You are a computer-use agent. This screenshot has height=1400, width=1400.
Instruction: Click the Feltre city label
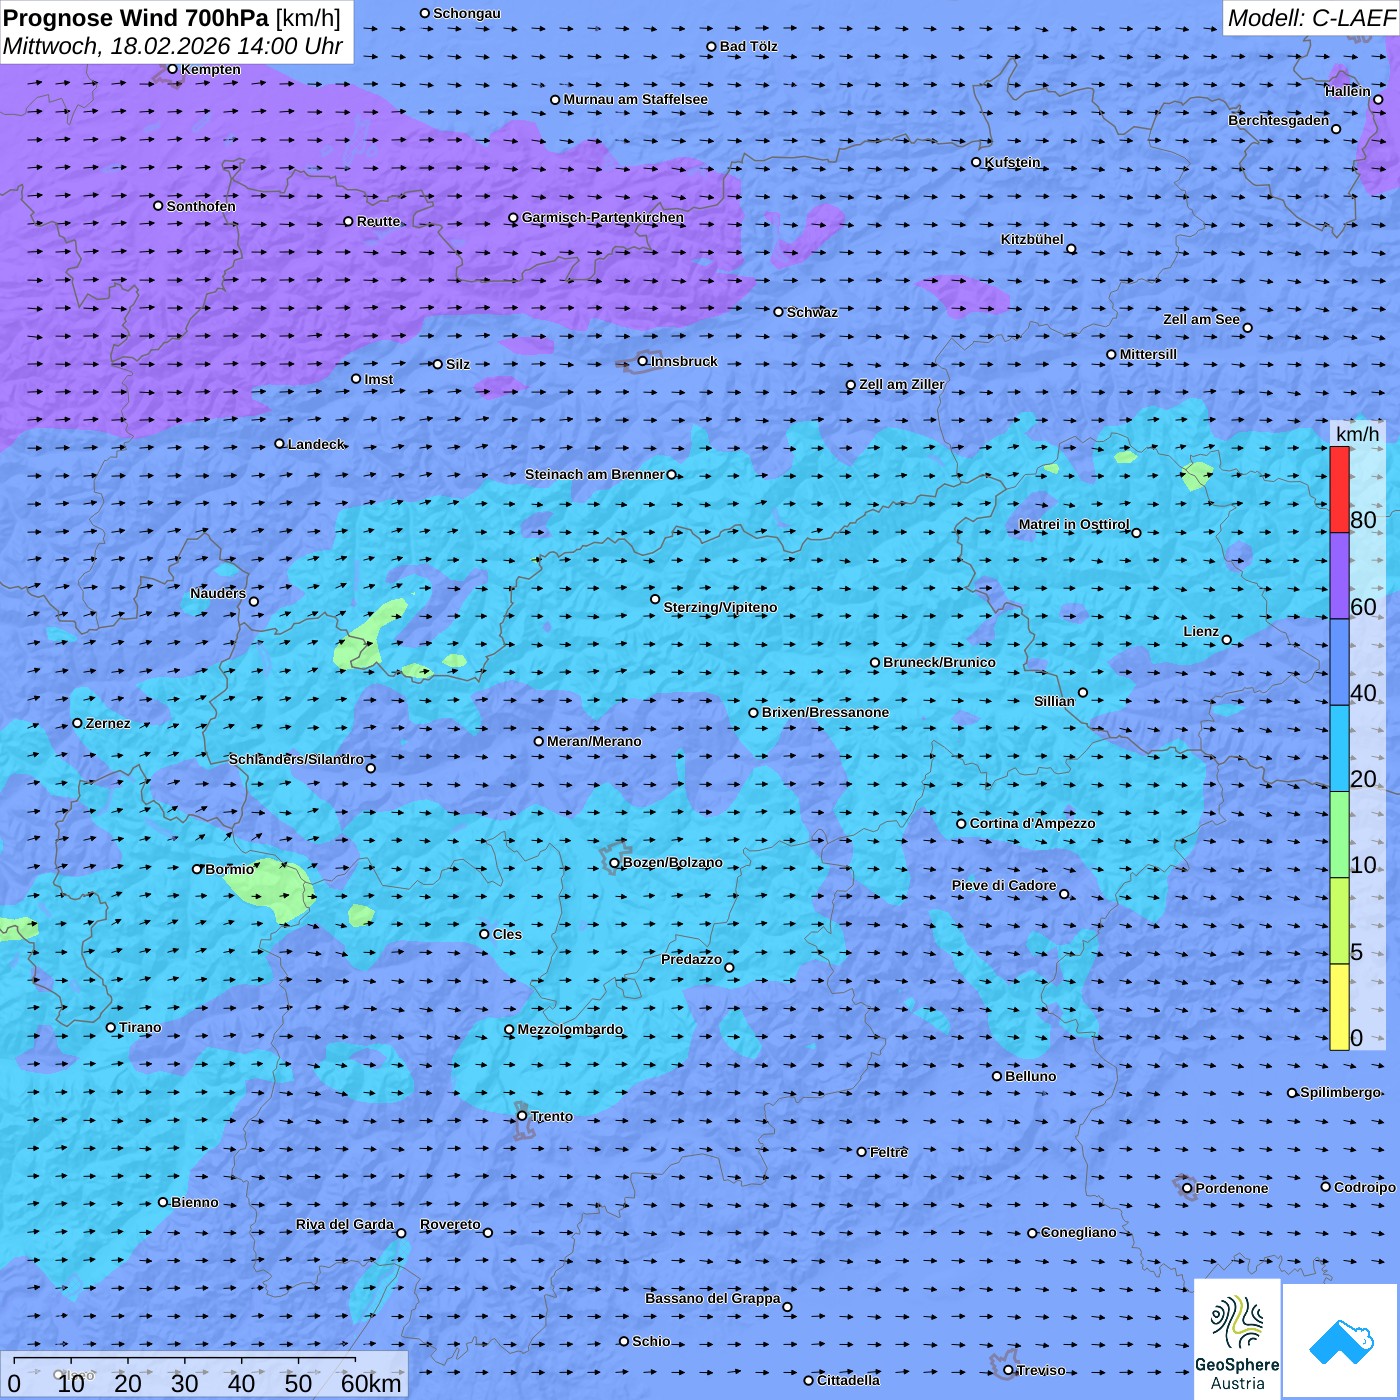(x=889, y=1152)
